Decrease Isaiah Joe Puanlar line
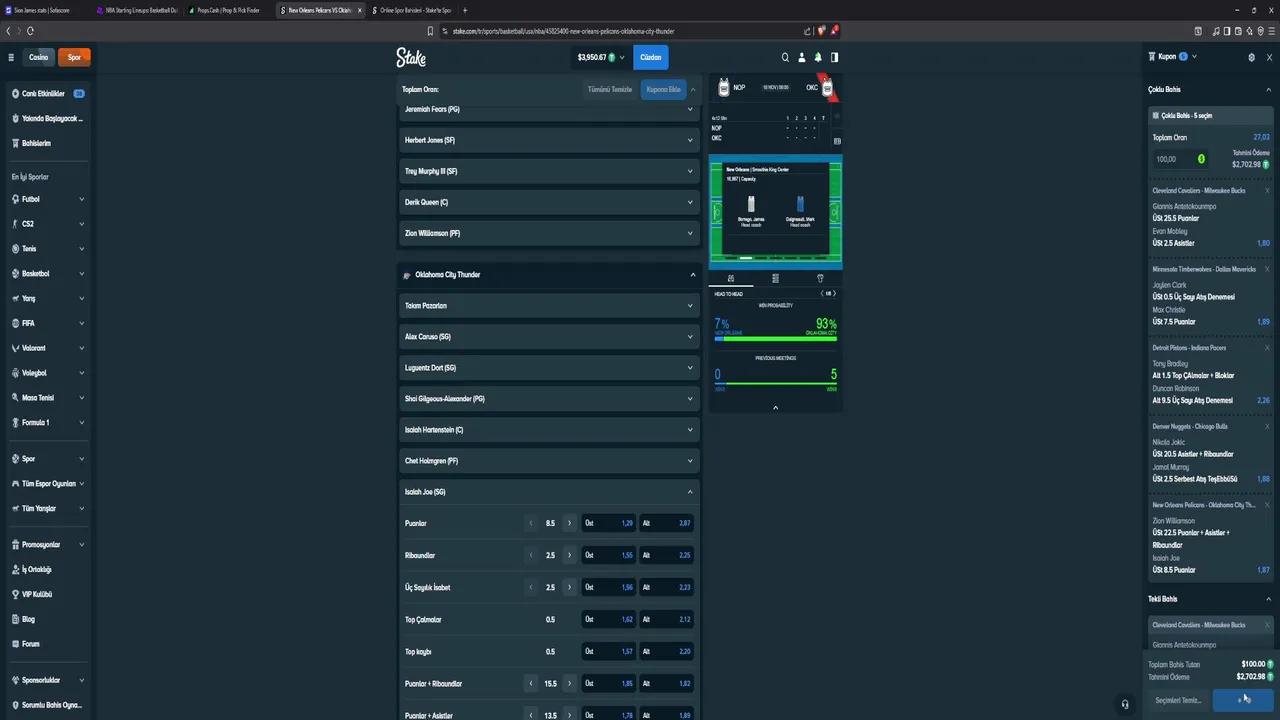The image size is (1280, 720). point(531,523)
